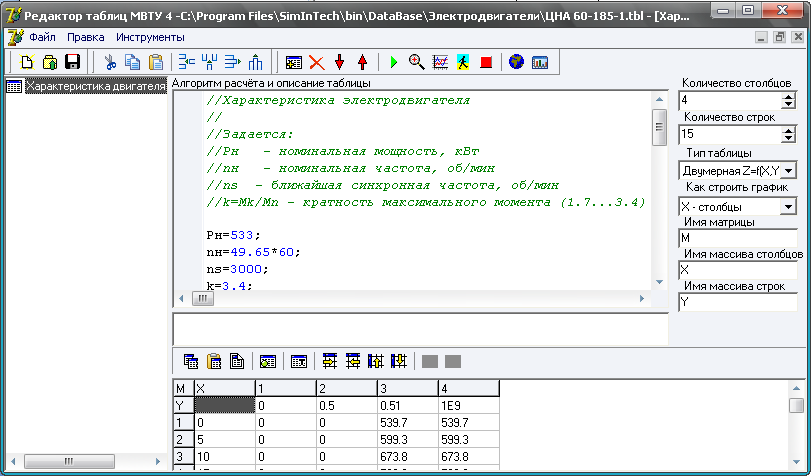Click the row array name field
Viewport: 811px width, 476px height.
[736, 301]
